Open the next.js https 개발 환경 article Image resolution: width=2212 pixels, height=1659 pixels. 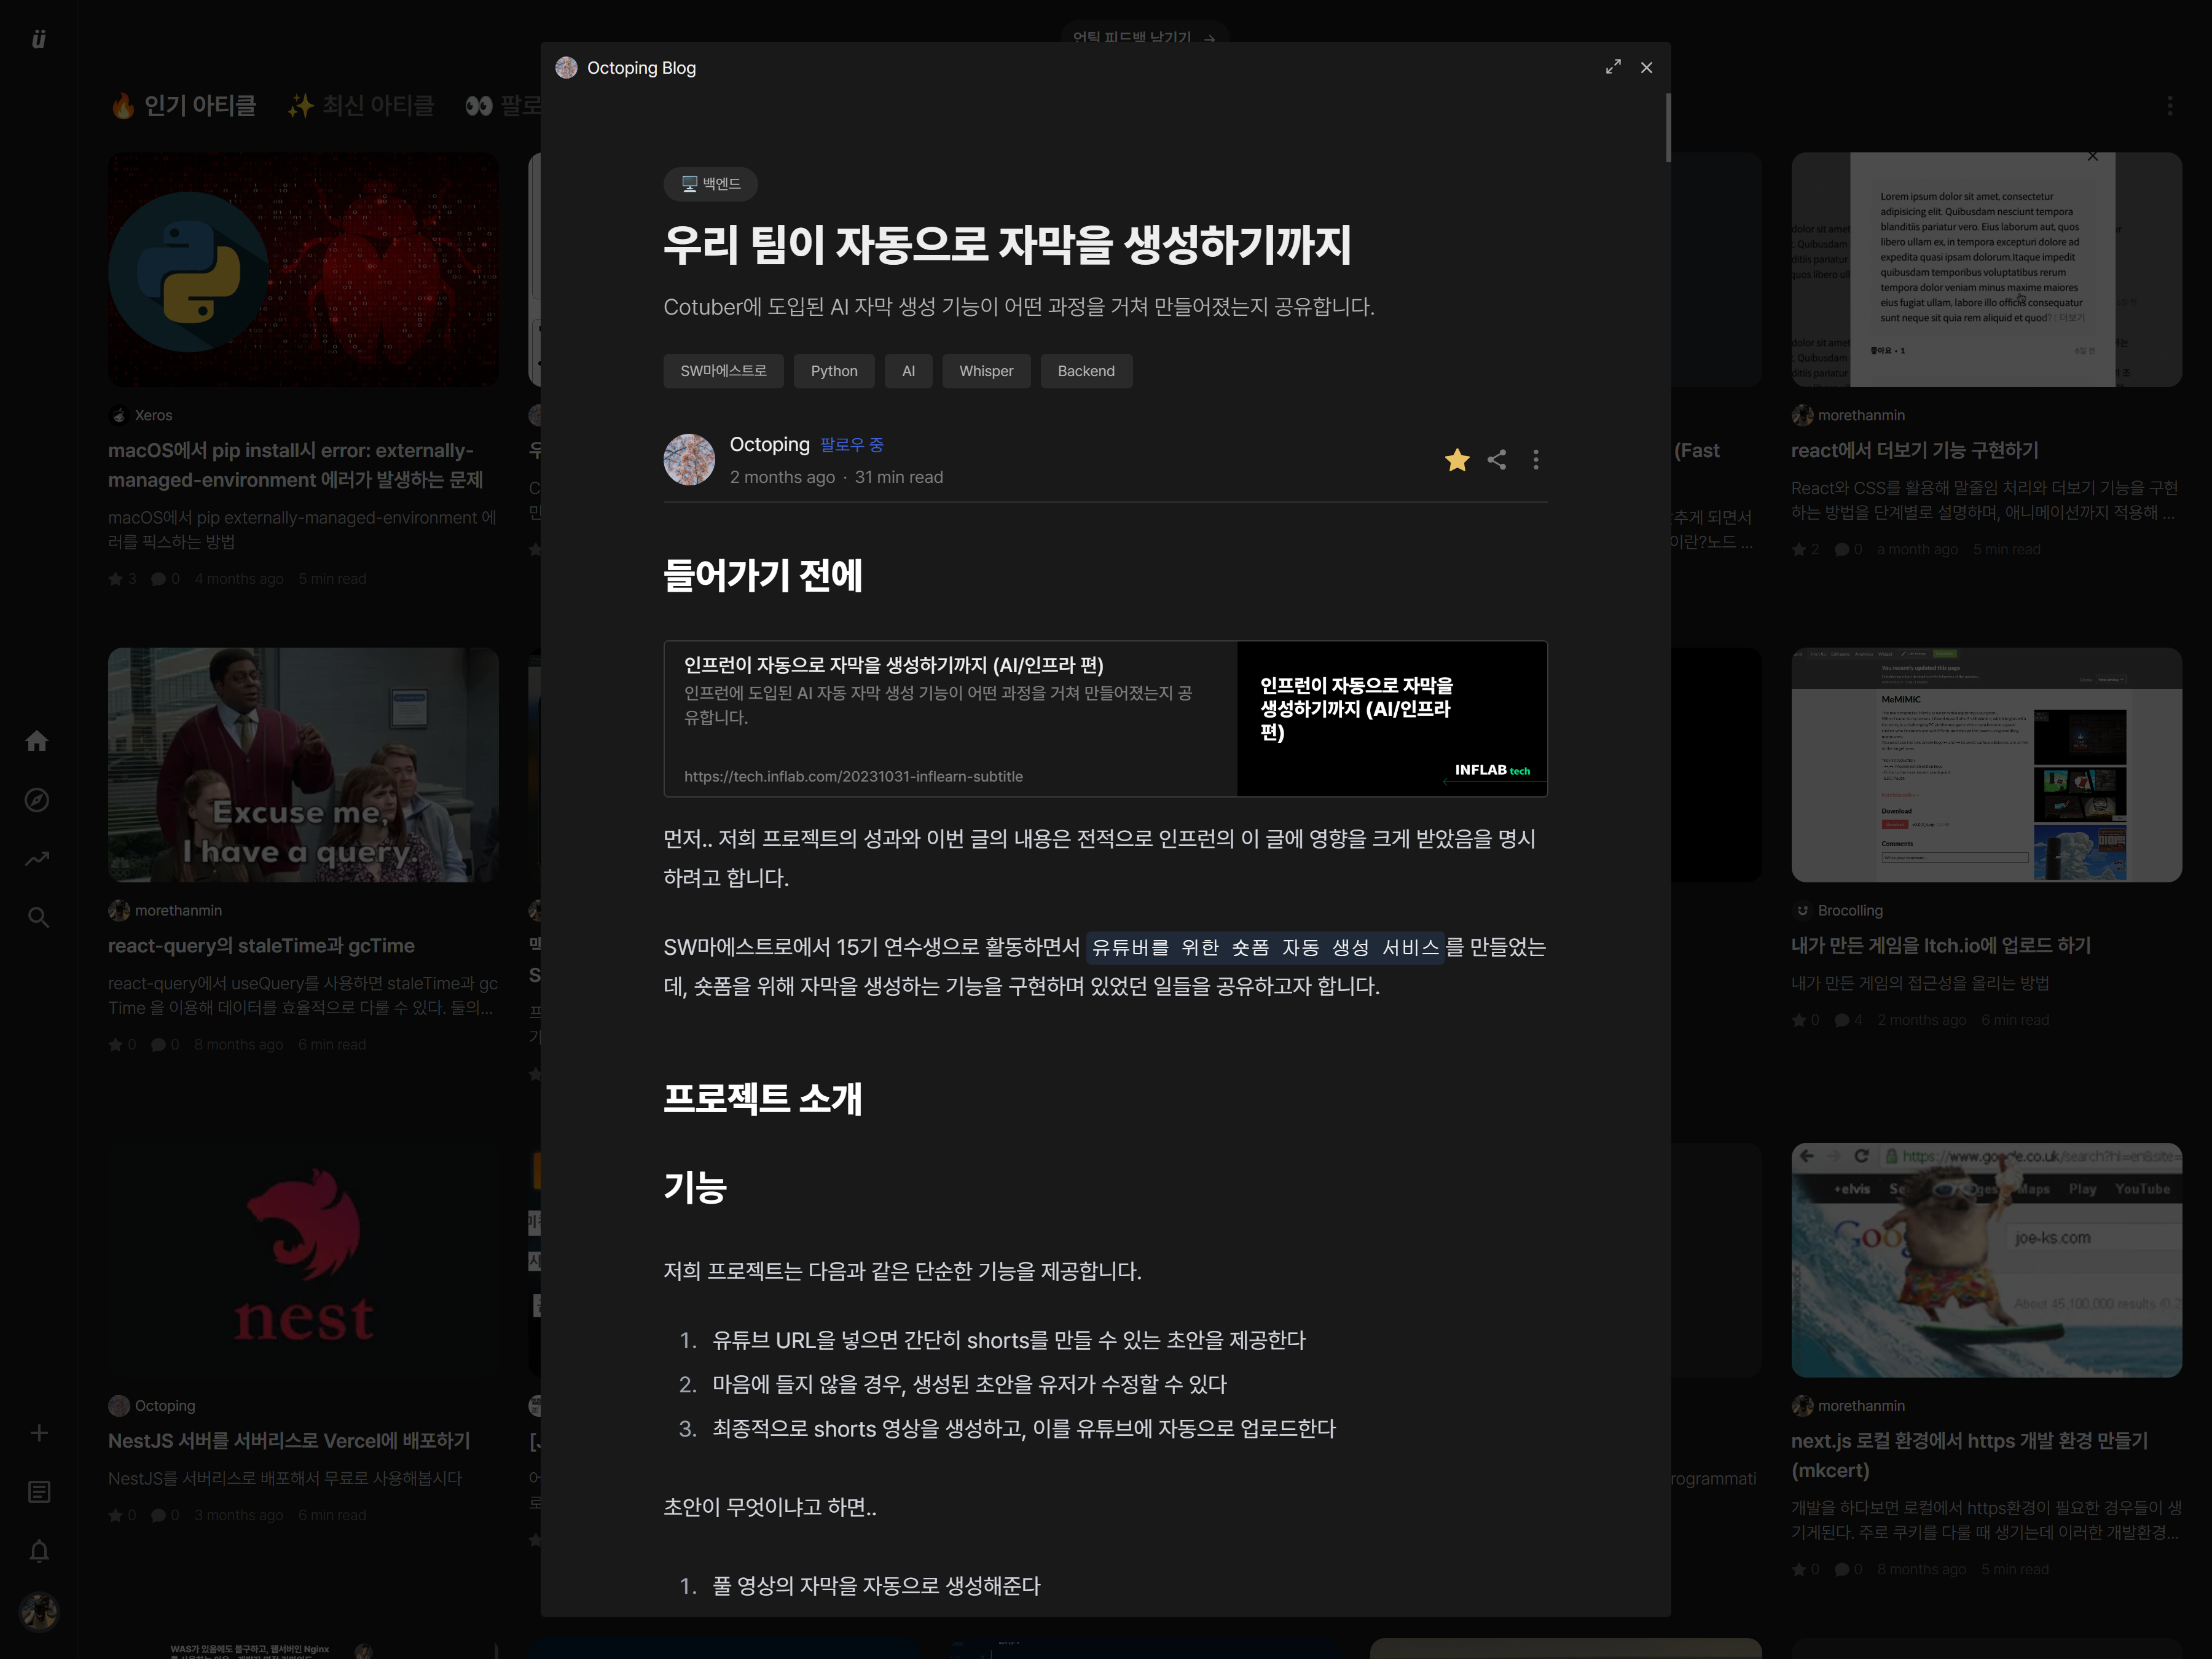point(1969,1456)
